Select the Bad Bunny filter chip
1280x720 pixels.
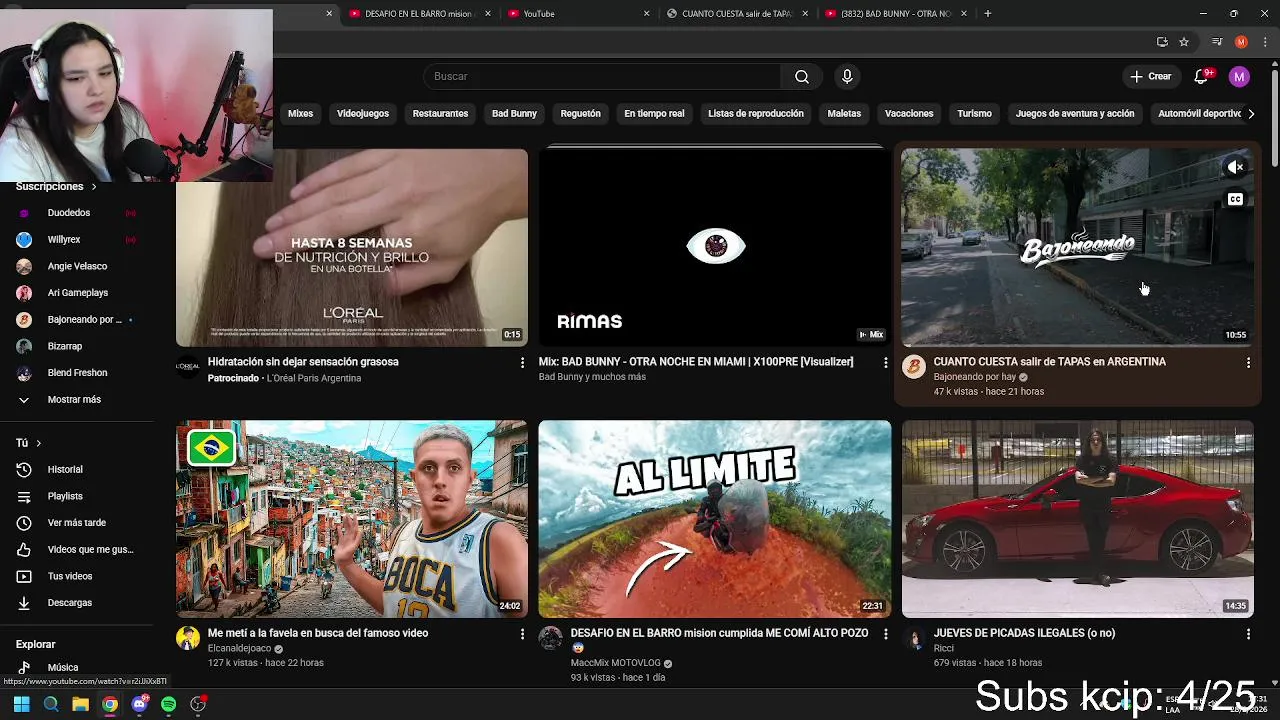(514, 114)
